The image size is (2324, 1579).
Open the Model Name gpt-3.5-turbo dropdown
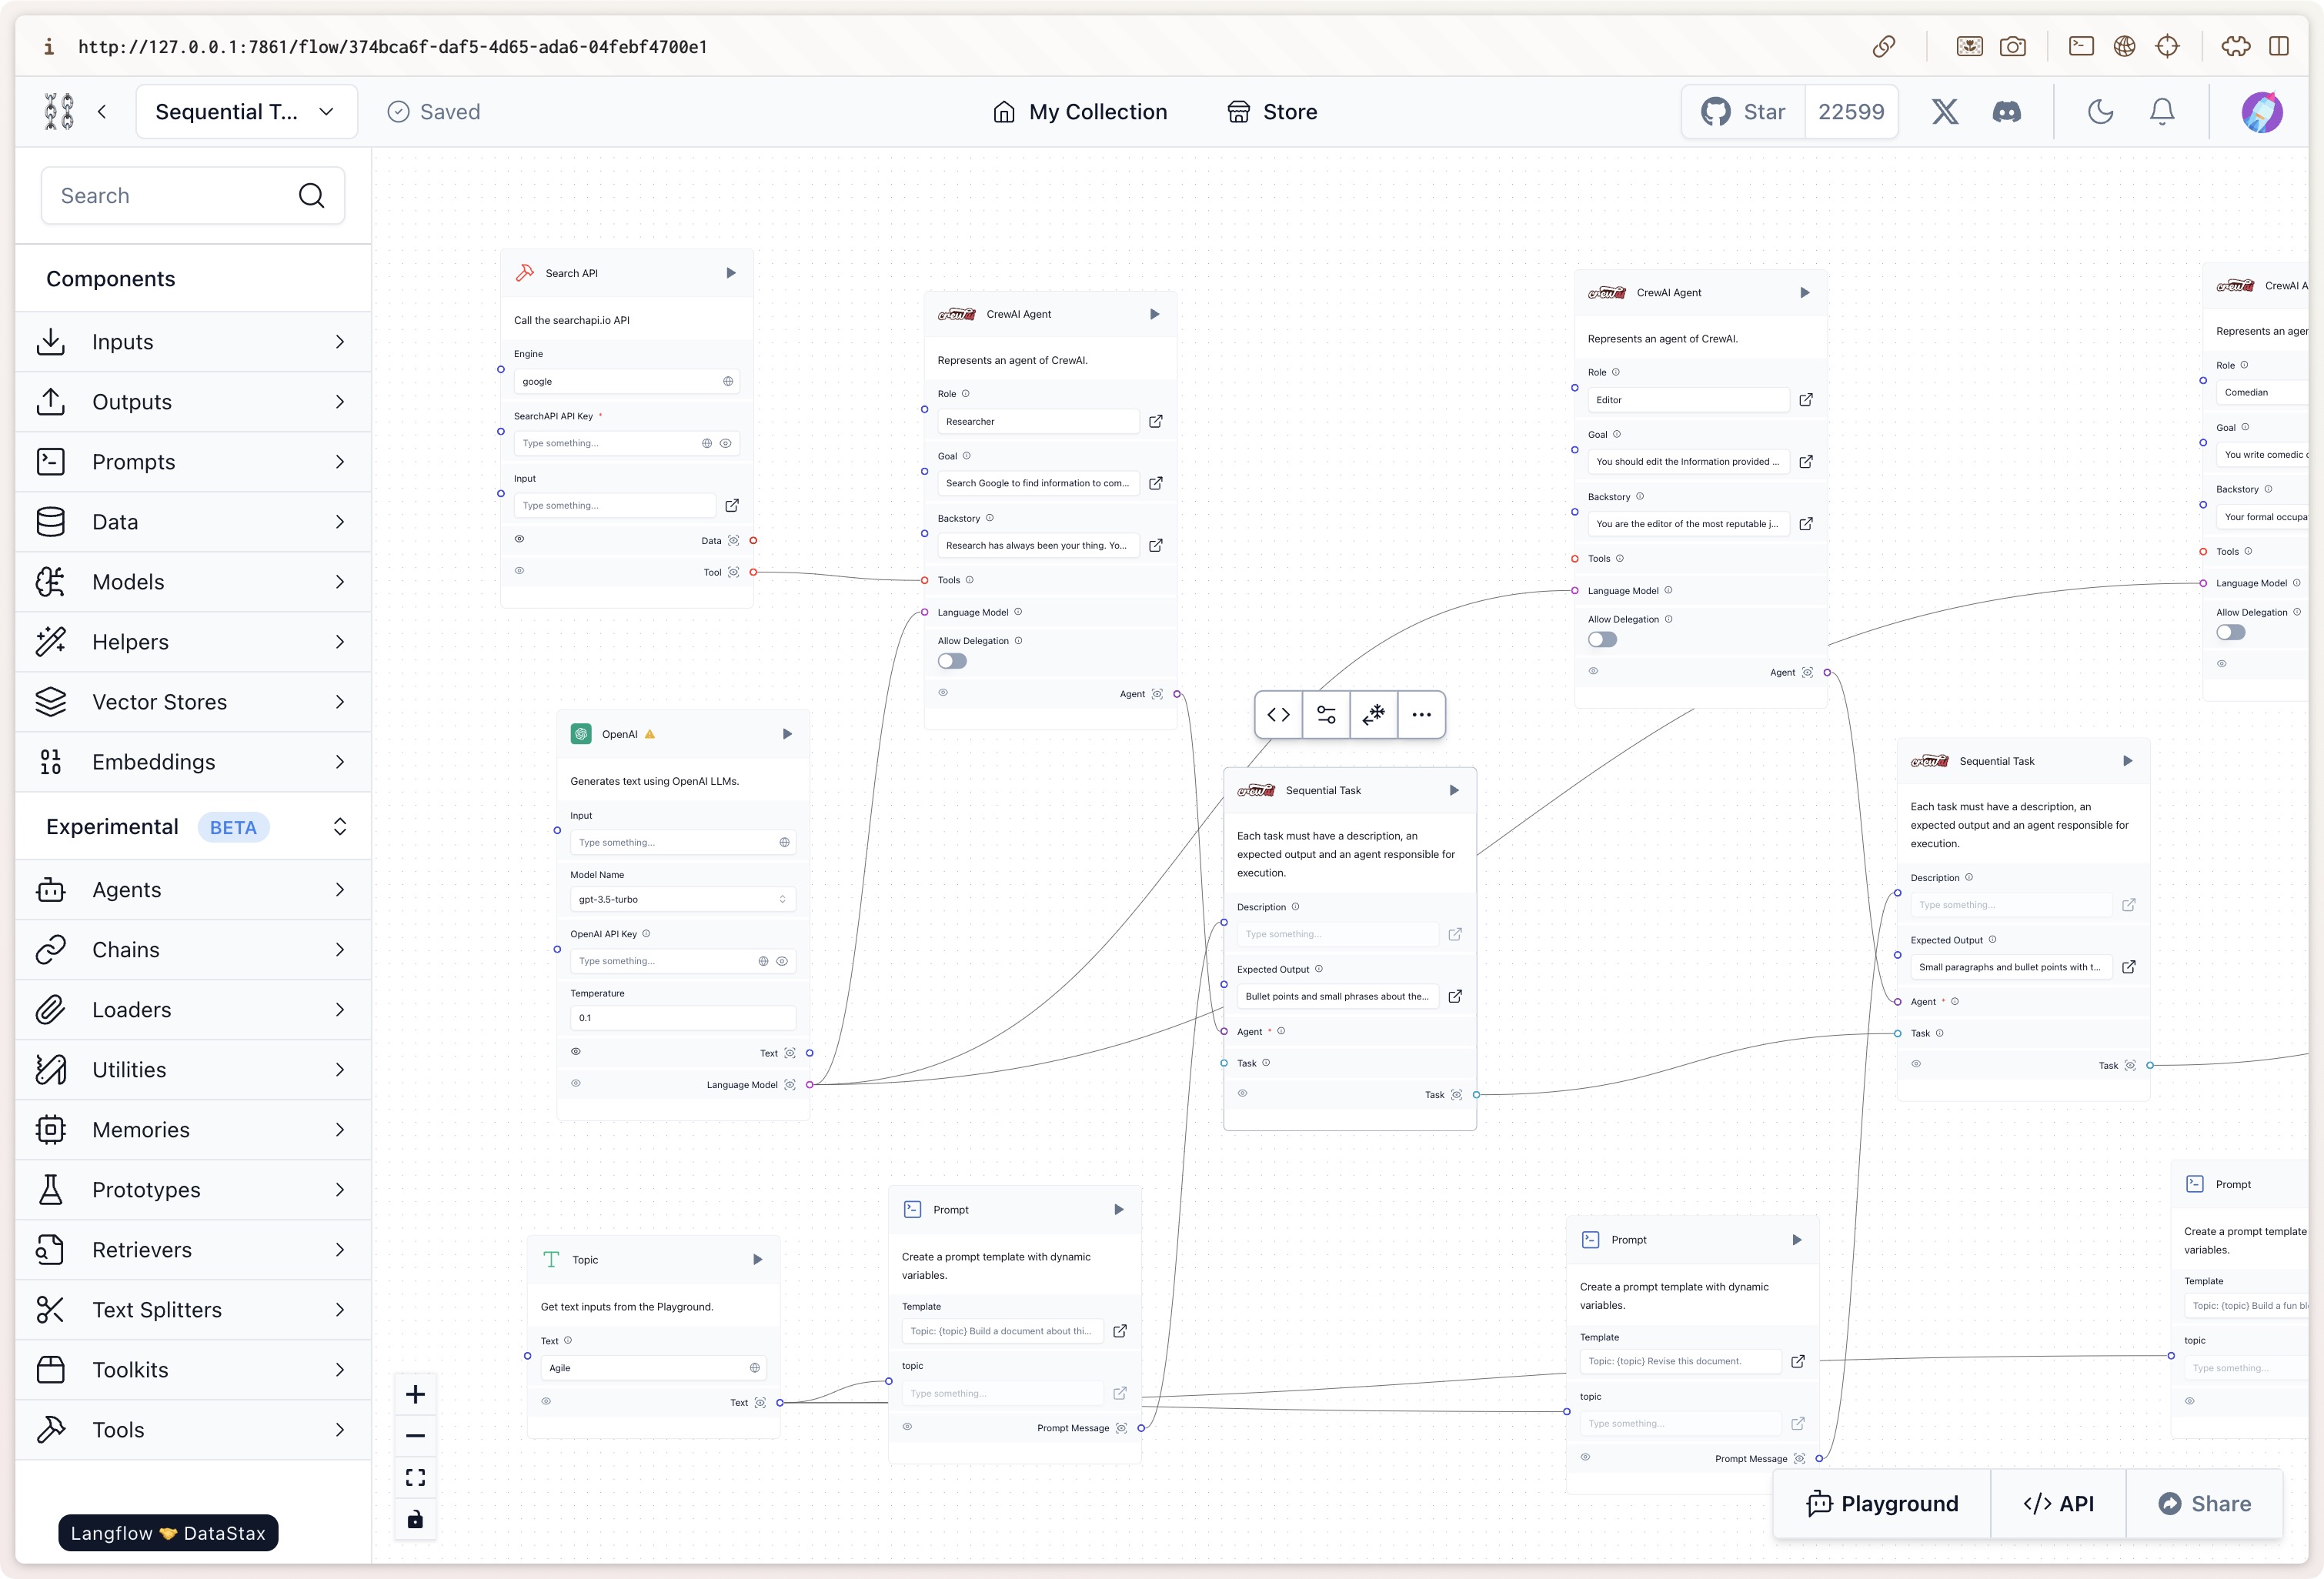click(x=682, y=899)
